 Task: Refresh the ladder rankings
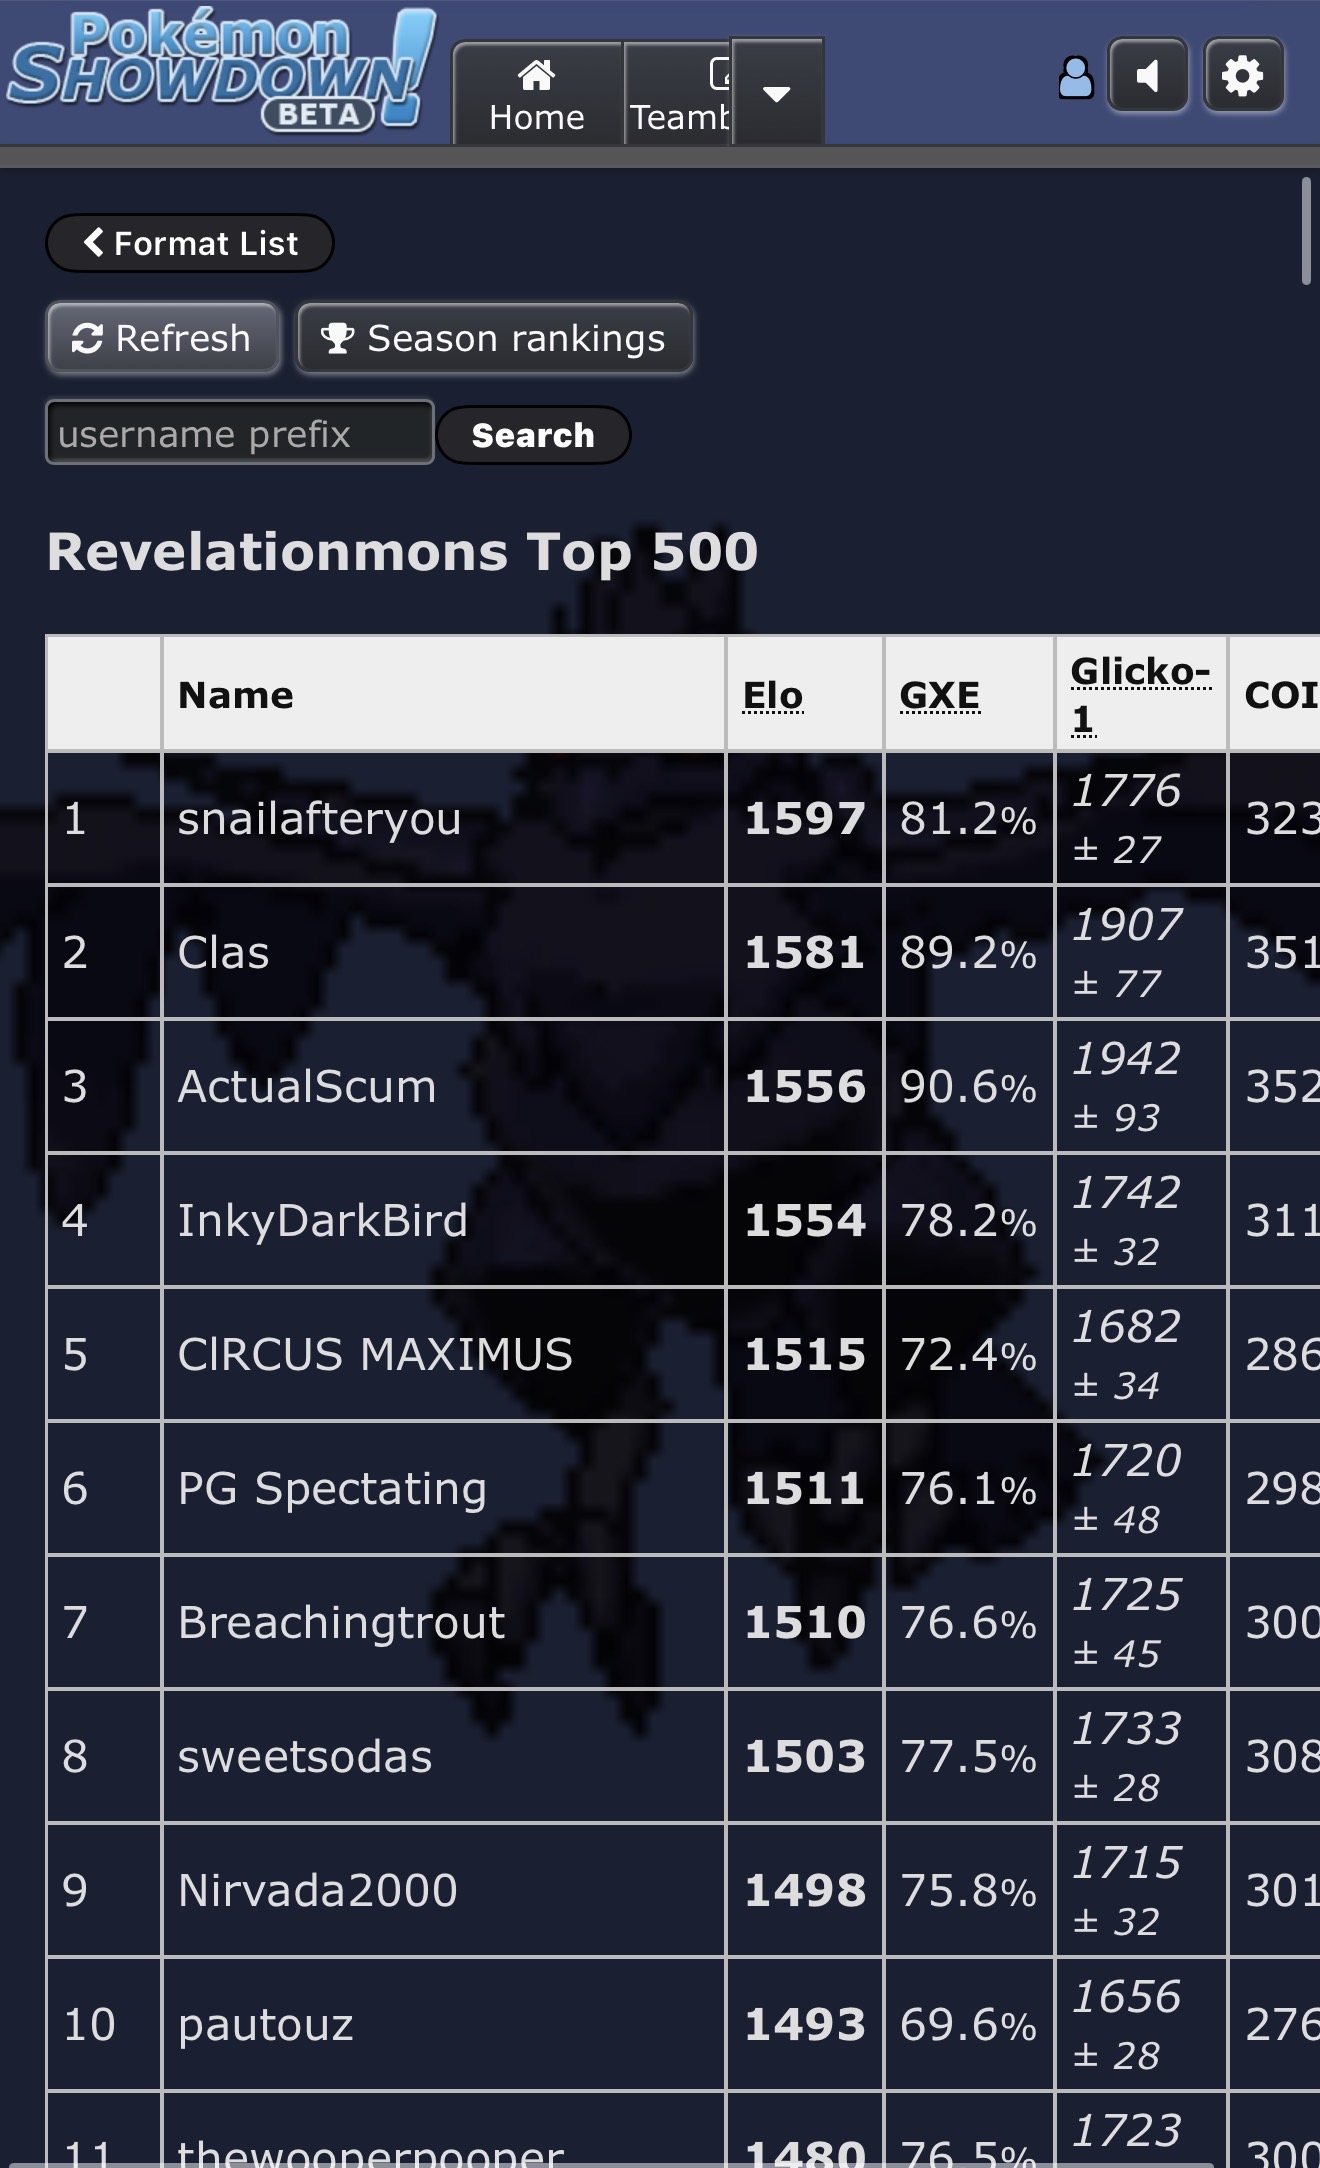(163, 338)
